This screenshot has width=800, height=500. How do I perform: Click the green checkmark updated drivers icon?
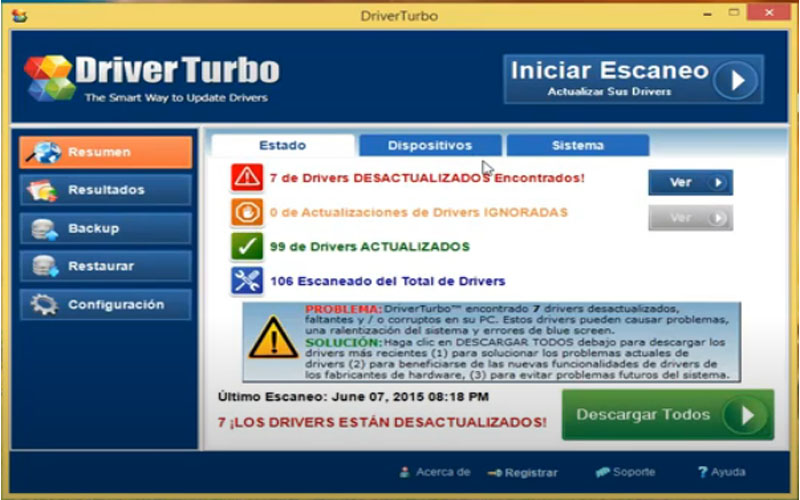247,246
